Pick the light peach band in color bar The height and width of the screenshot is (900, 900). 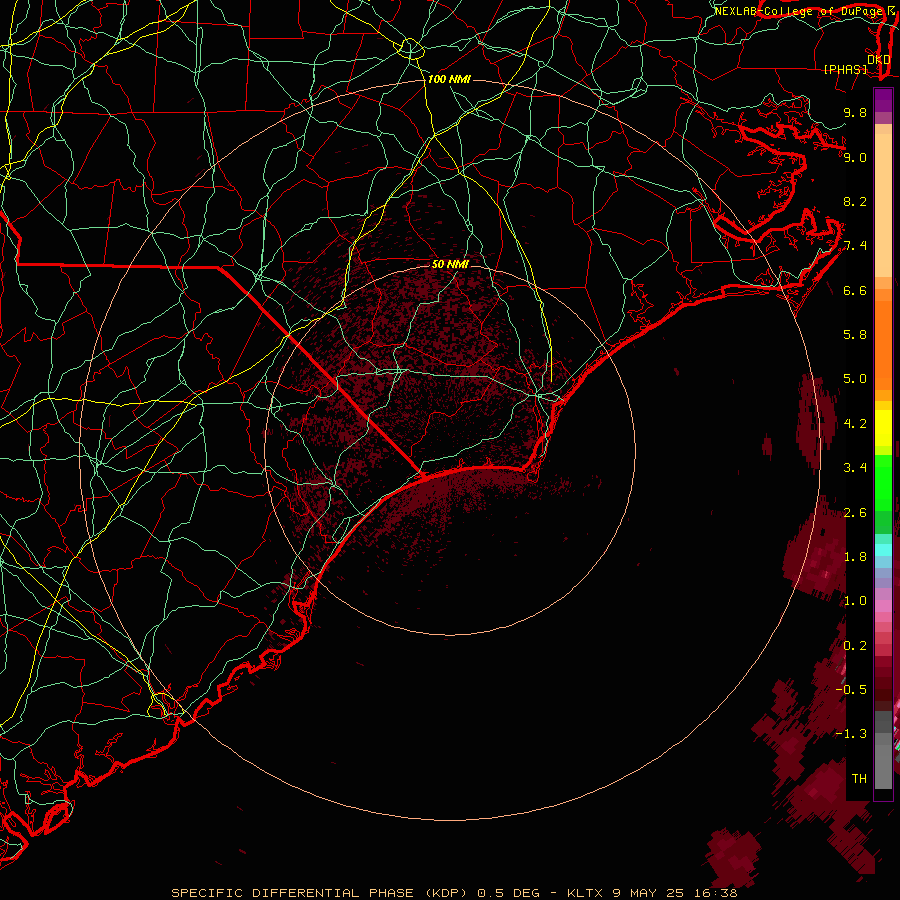[x=883, y=205]
